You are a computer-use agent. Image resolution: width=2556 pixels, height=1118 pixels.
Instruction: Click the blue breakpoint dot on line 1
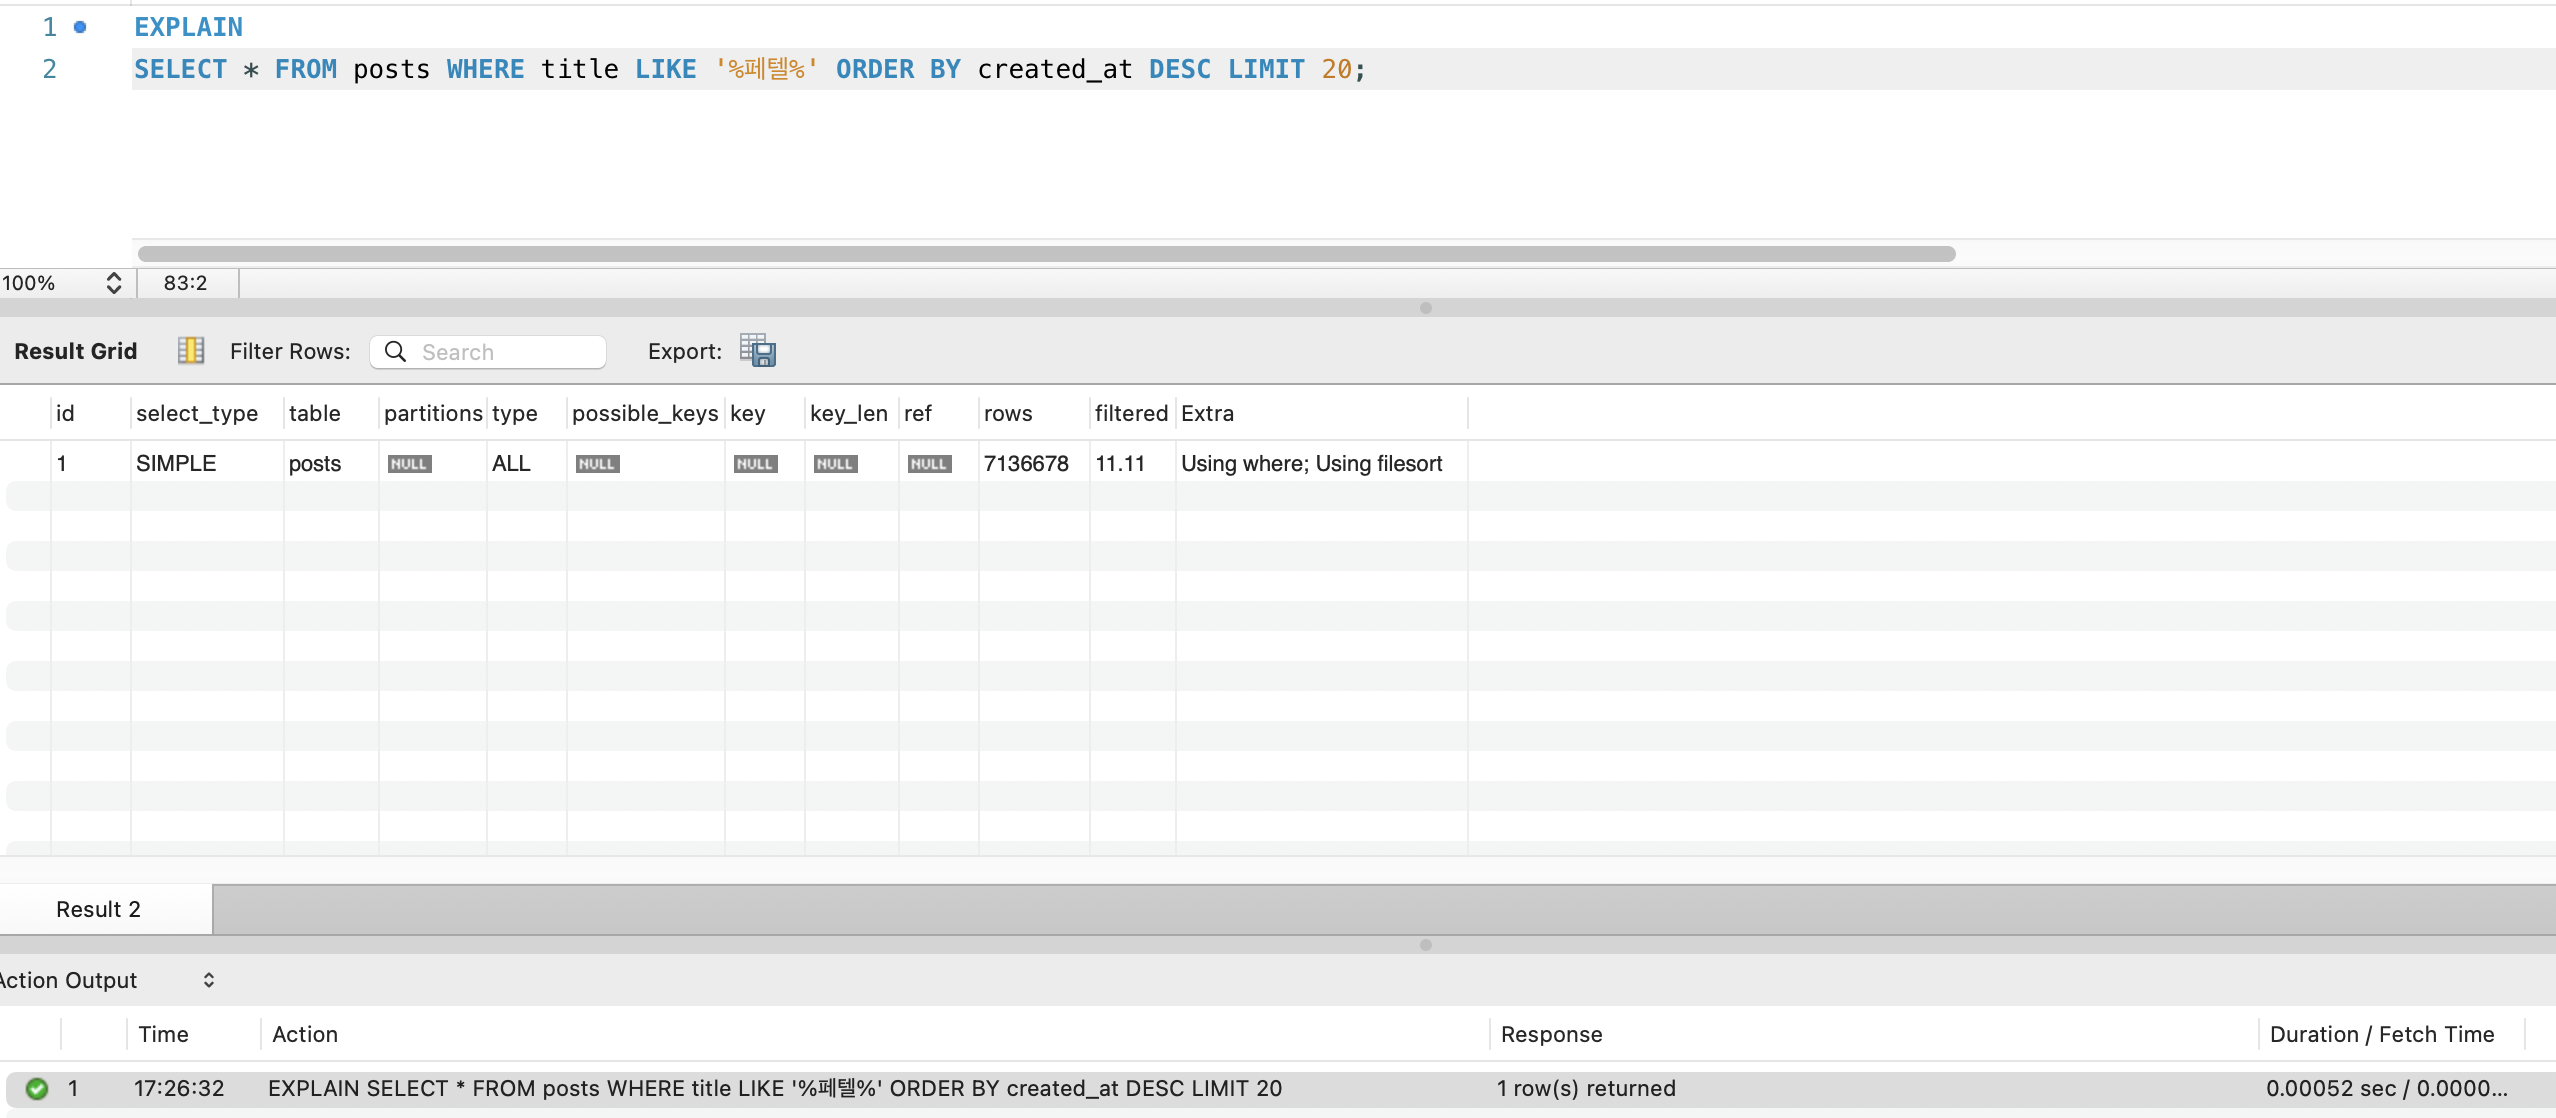80,27
